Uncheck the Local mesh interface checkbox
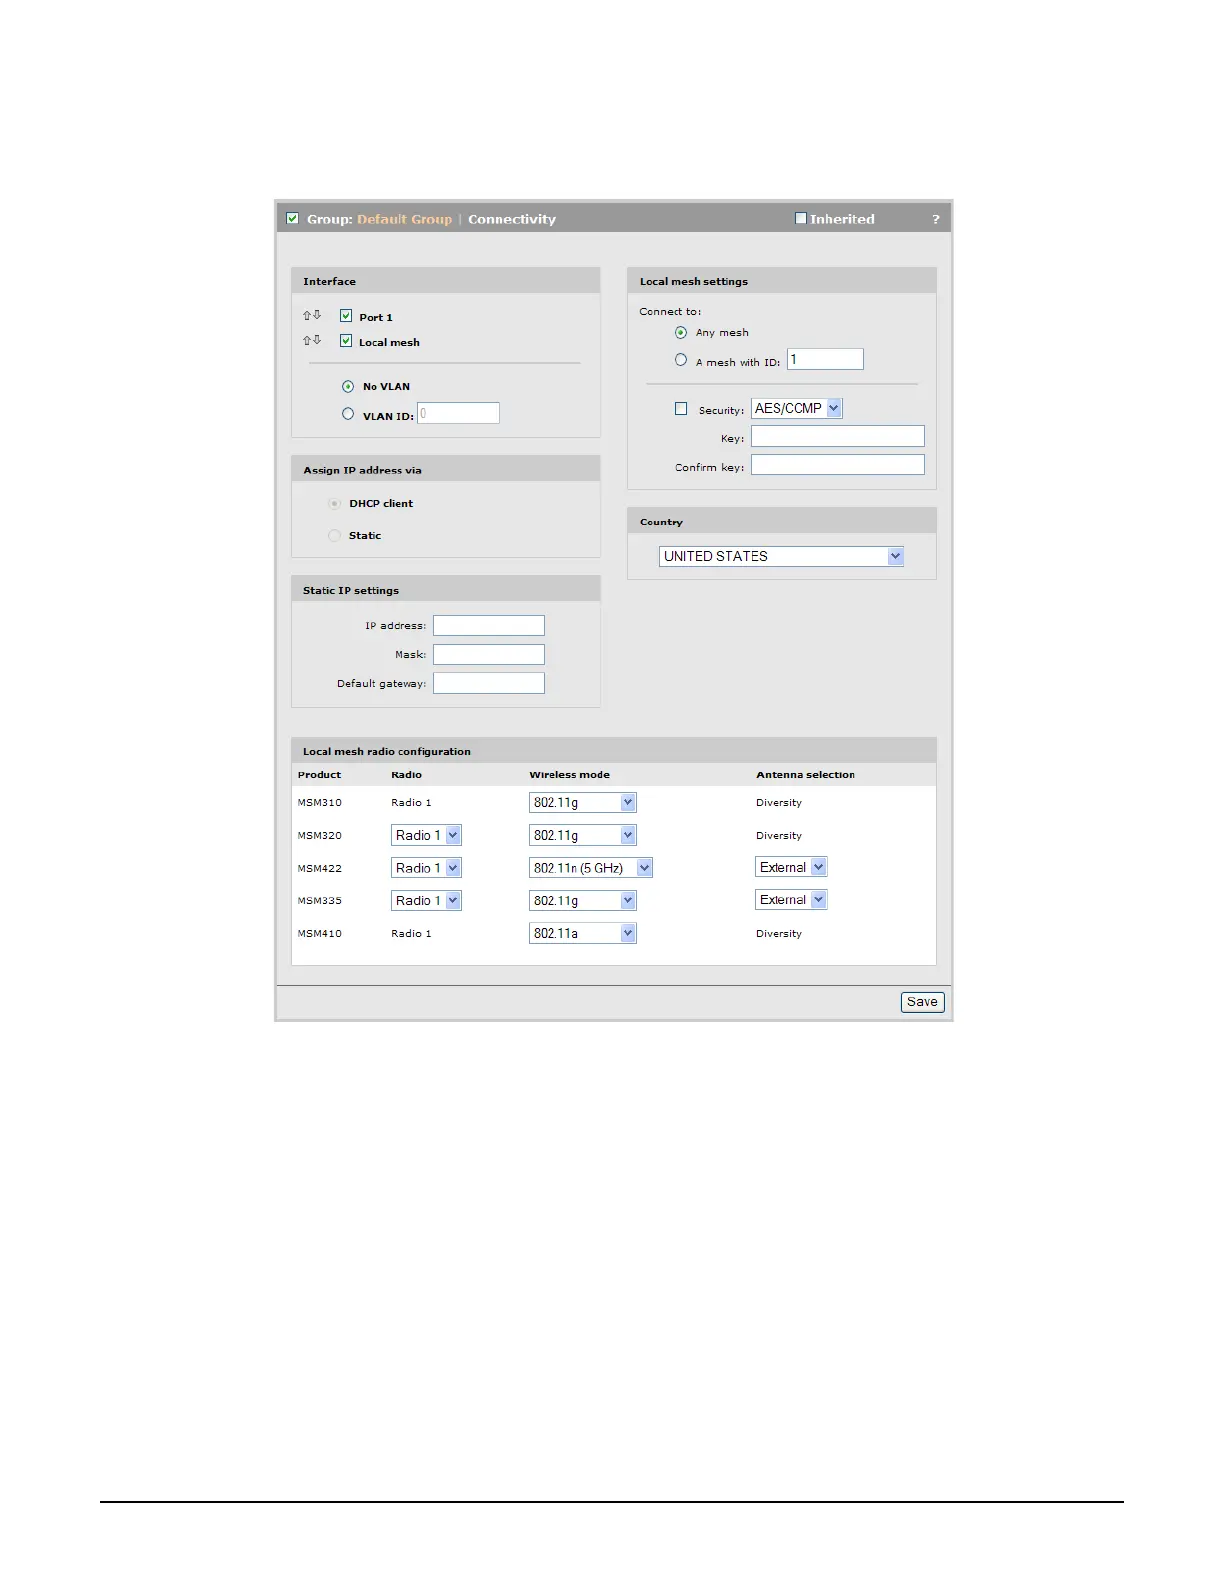Image resolution: width=1224 pixels, height=1584 pixels. pos(346,341)
